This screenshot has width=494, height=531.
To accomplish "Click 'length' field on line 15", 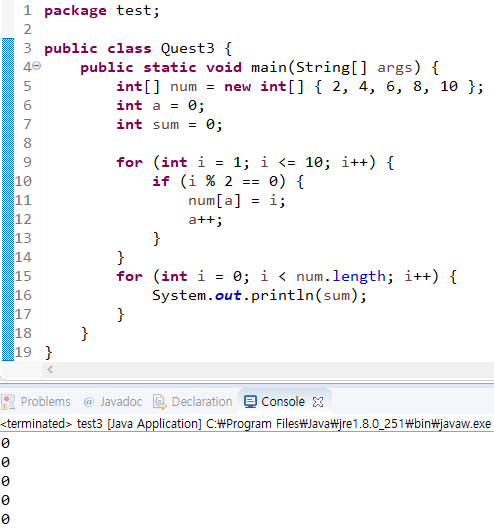I will [x=359, y=276].
